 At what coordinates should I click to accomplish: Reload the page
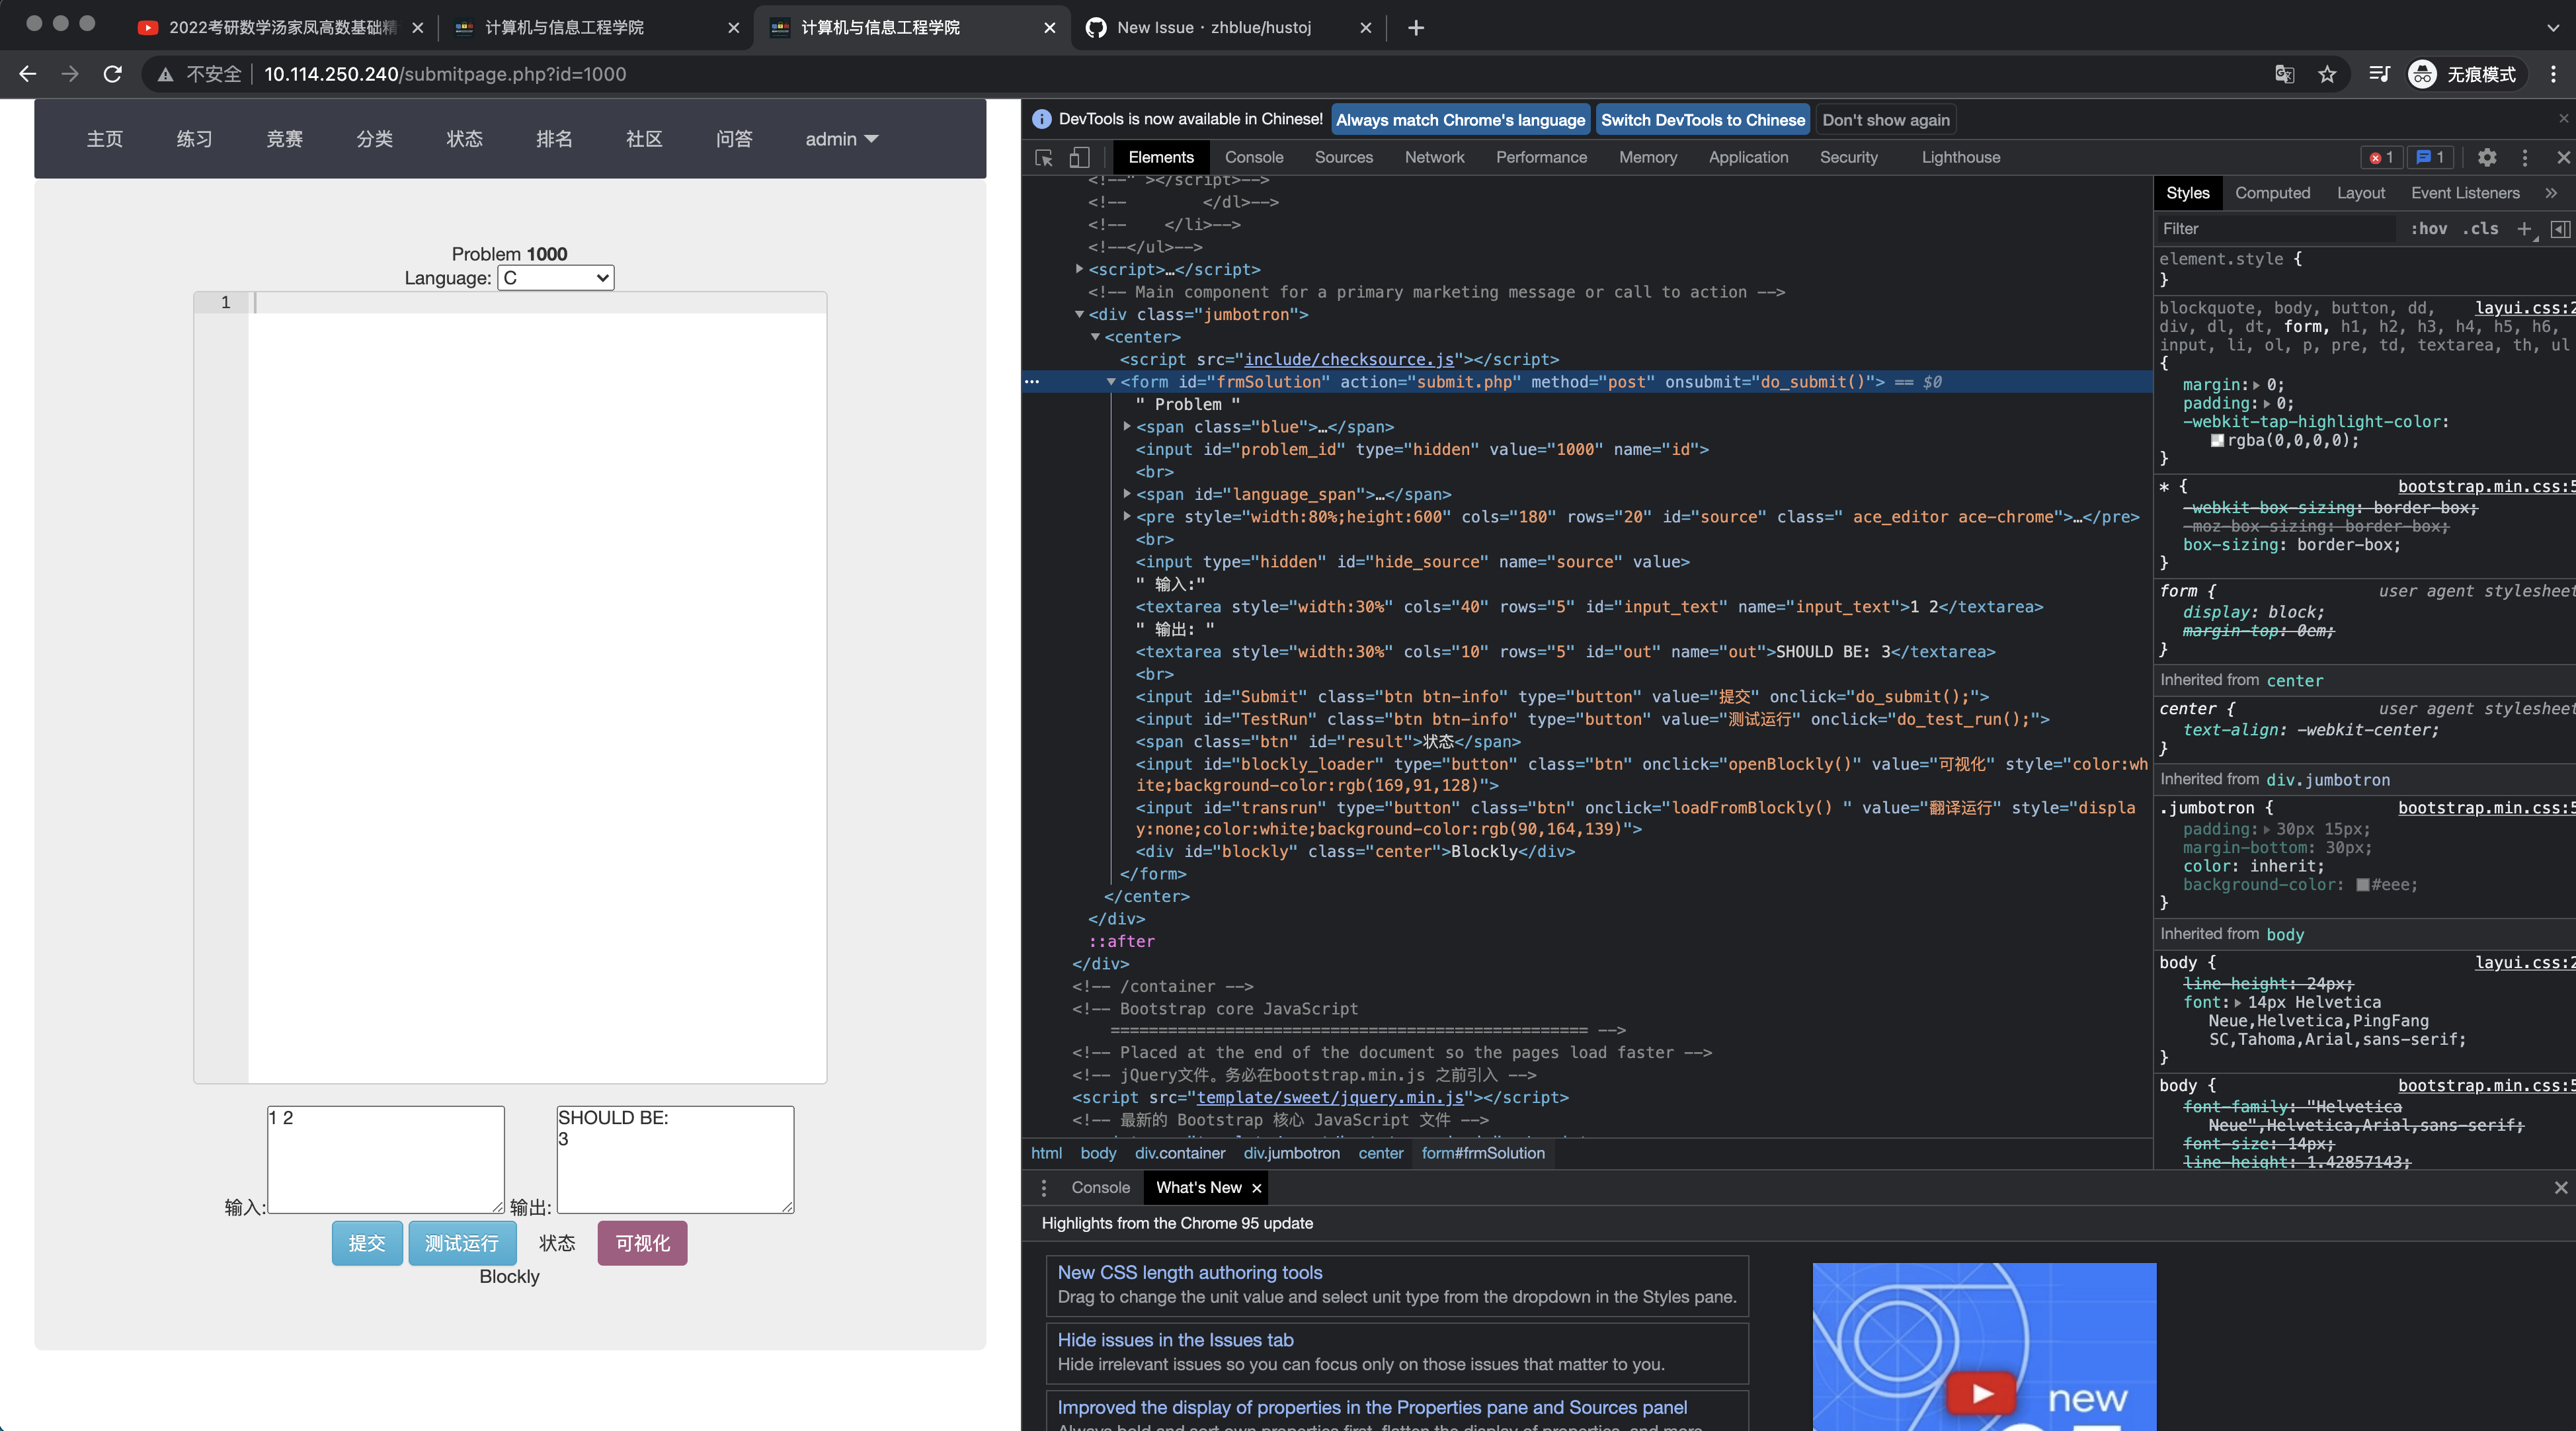(x=113, y=74)
